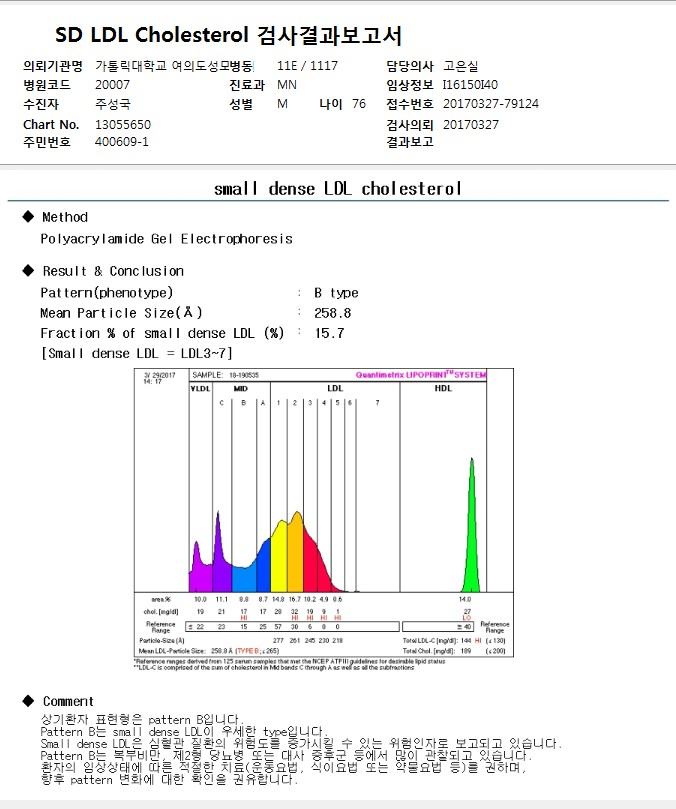Click the 'HDL' column header in chart
Image resolution: width=676 pixels, height=809 pixels.
[443, 389]
